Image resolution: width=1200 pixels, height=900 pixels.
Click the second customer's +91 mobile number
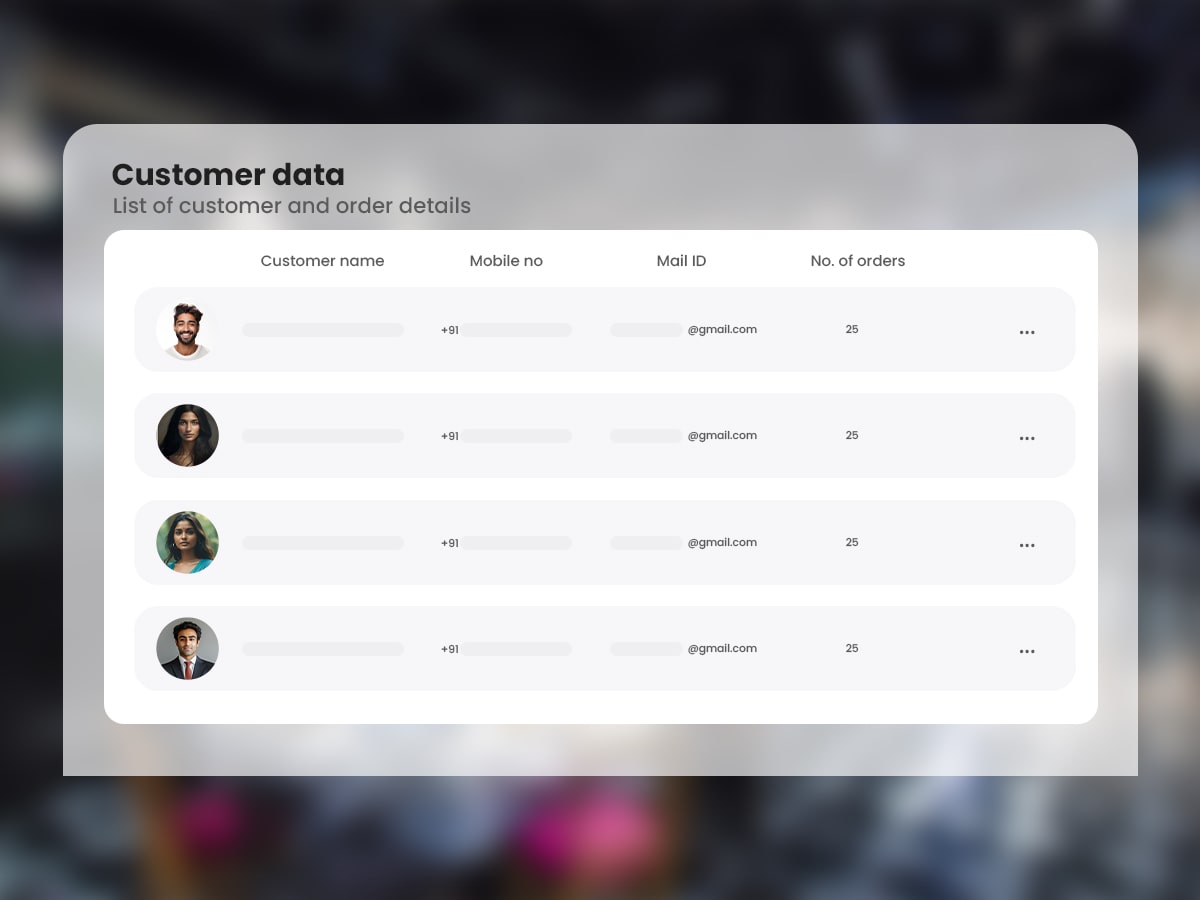(506, 436)
